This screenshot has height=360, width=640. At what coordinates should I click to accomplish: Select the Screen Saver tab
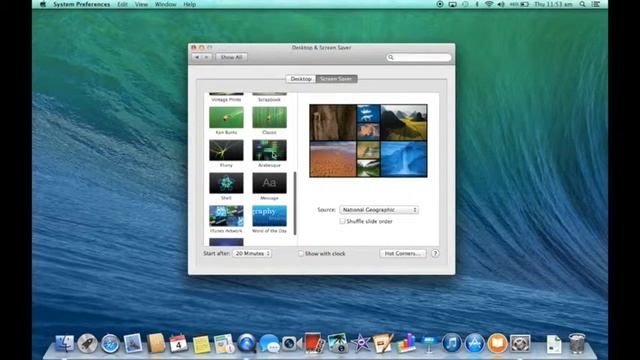coord(336,79)
